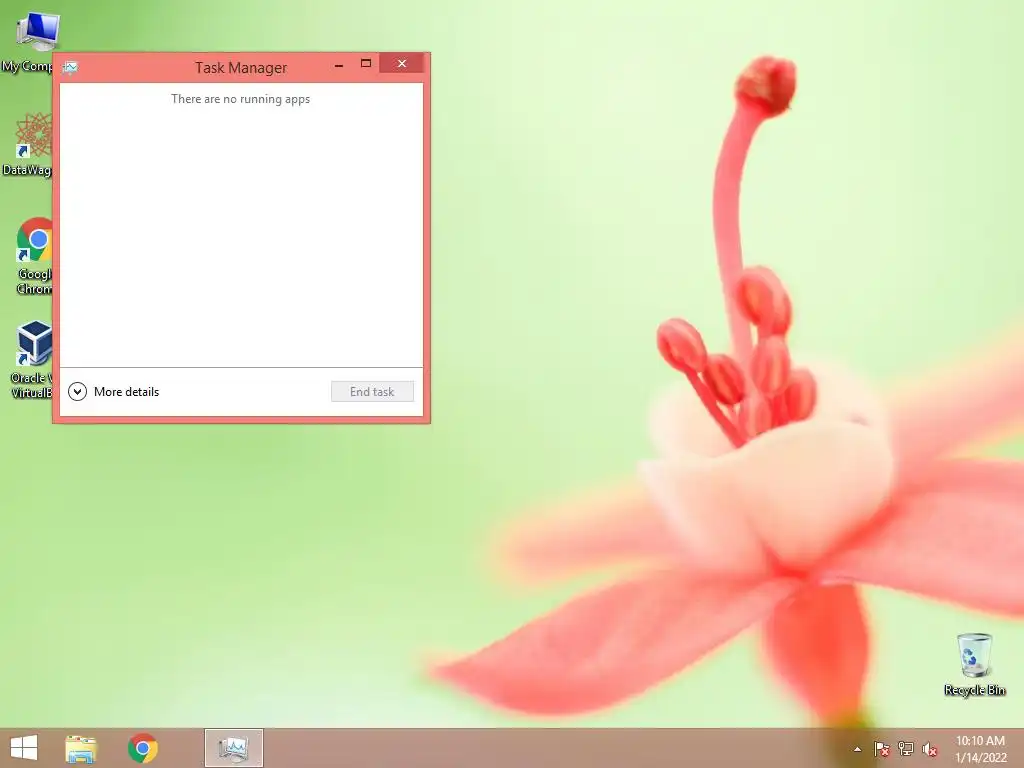Open File Explorer from taskbar
This screenshot has height=768, width=1024.
[81, 748]
